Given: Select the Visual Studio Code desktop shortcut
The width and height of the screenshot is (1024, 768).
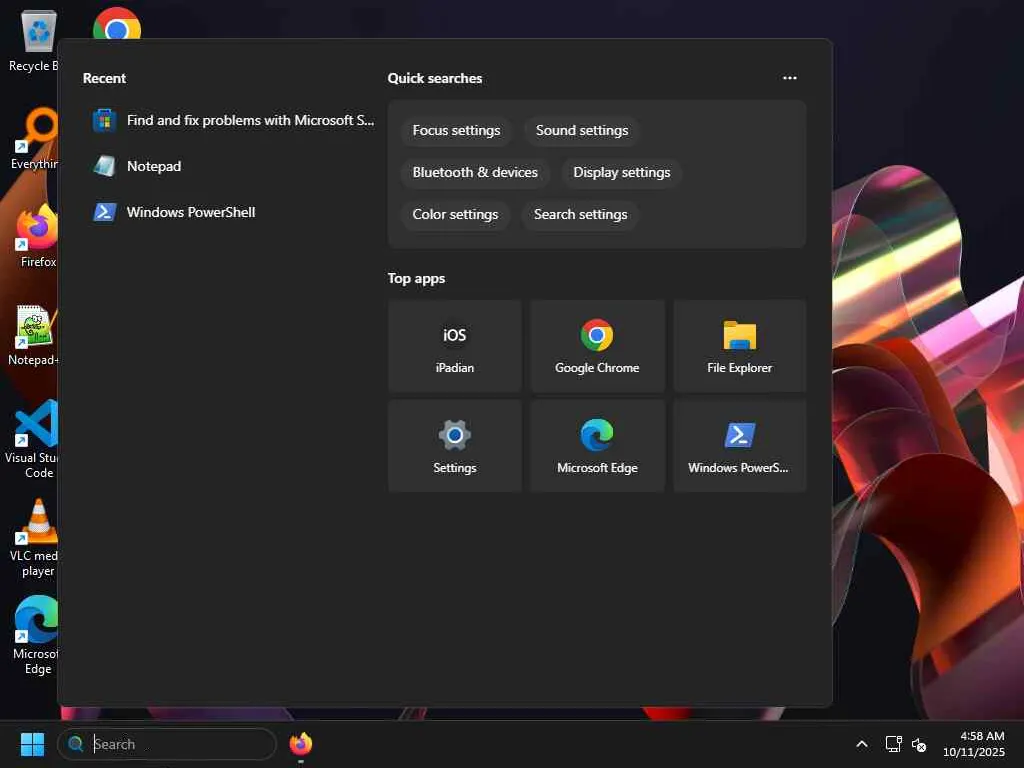Looking at the screenshot, I should point(34,439).
